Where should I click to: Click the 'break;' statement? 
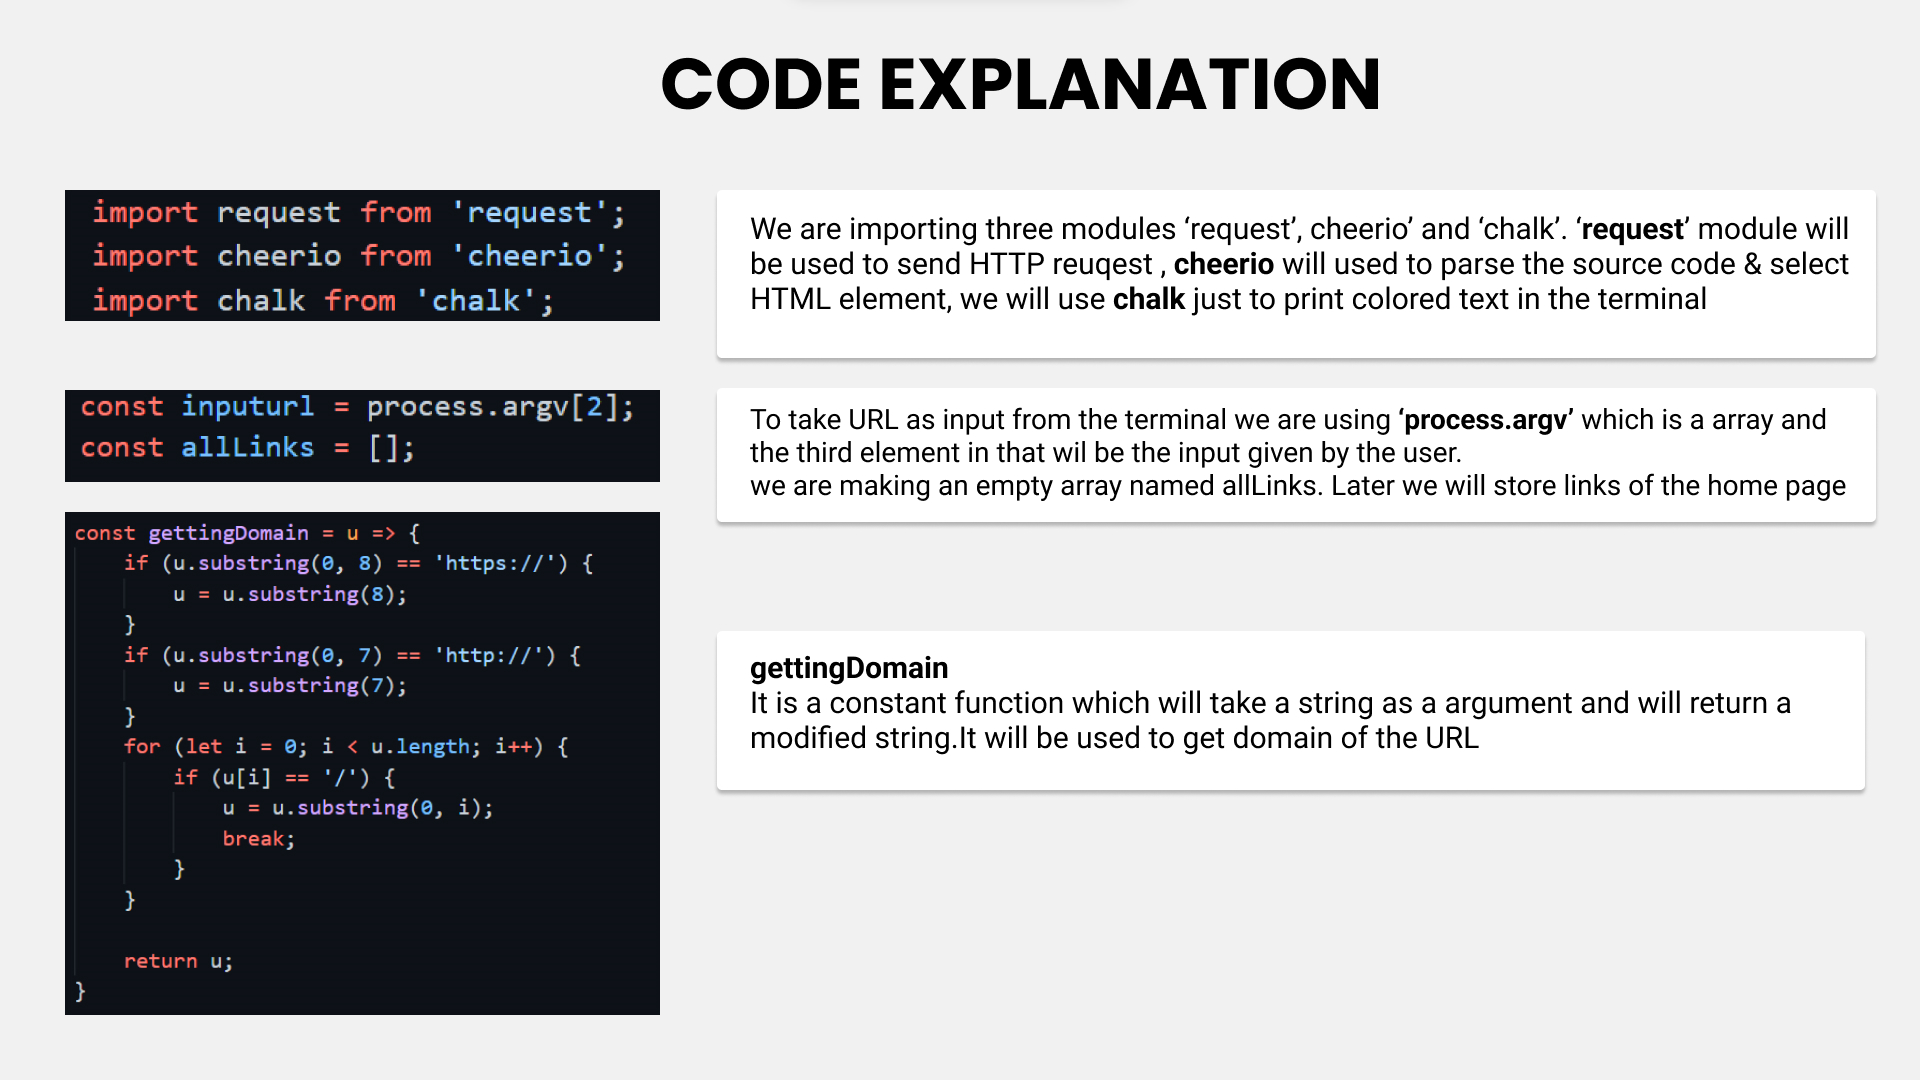pyautogui.click(x=259, y=838)
